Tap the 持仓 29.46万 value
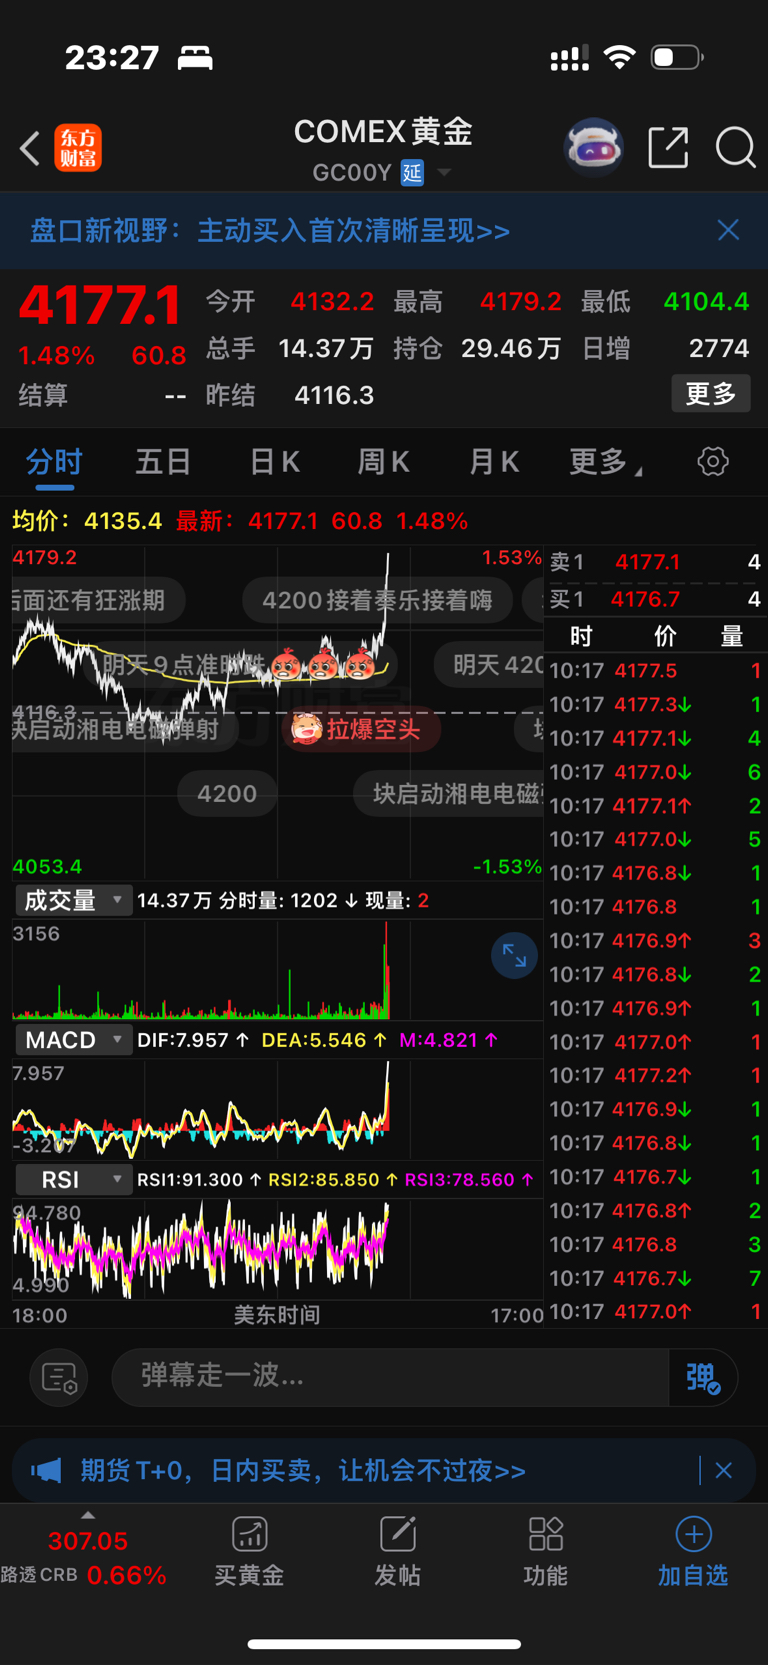Viewport: 769px width, 1665px height. 511,348
